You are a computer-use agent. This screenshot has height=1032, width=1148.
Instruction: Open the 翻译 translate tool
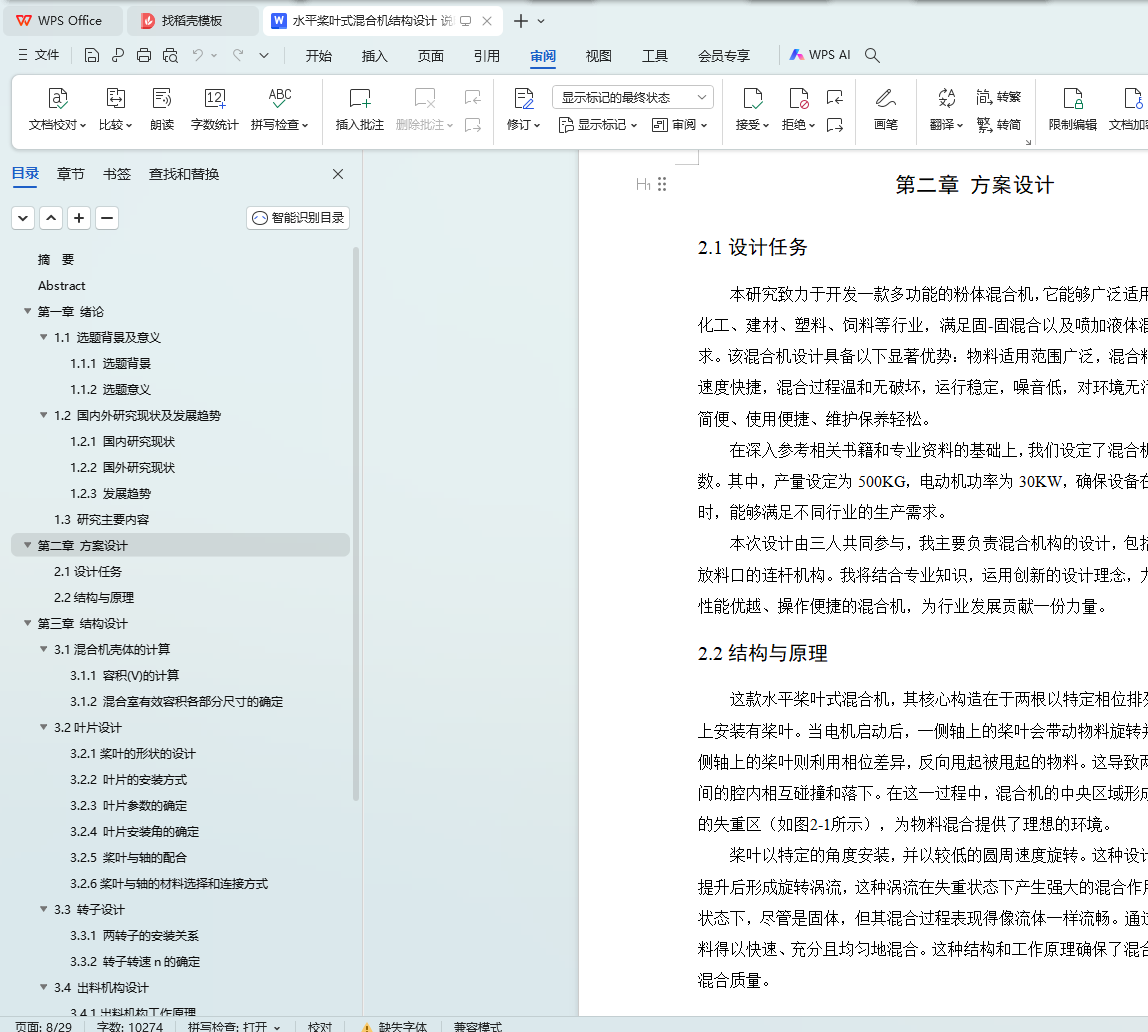coord(947,109)
